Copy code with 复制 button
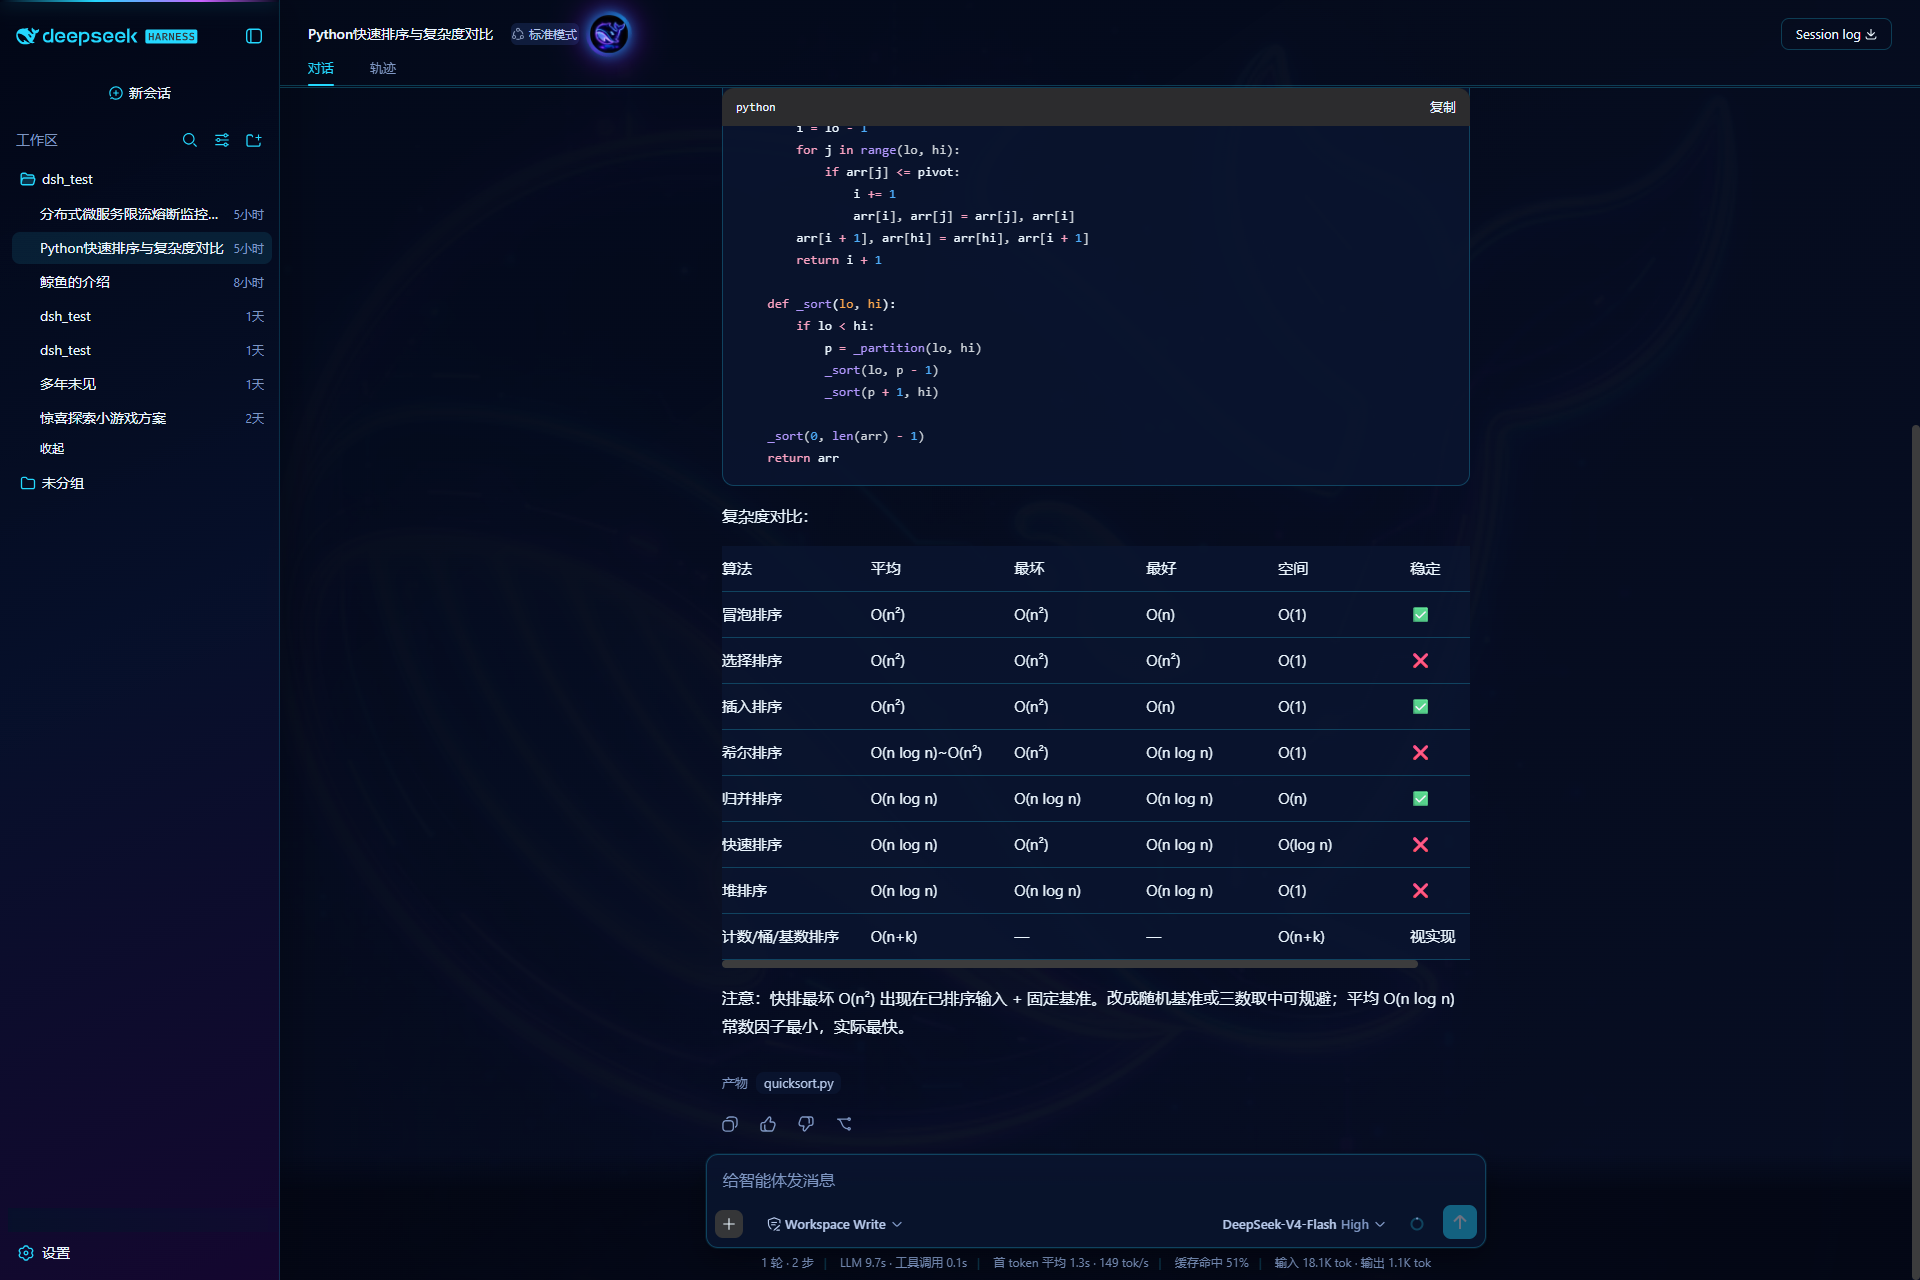This screenshot has width=1920, height=1280. [x=1442, y=107]
